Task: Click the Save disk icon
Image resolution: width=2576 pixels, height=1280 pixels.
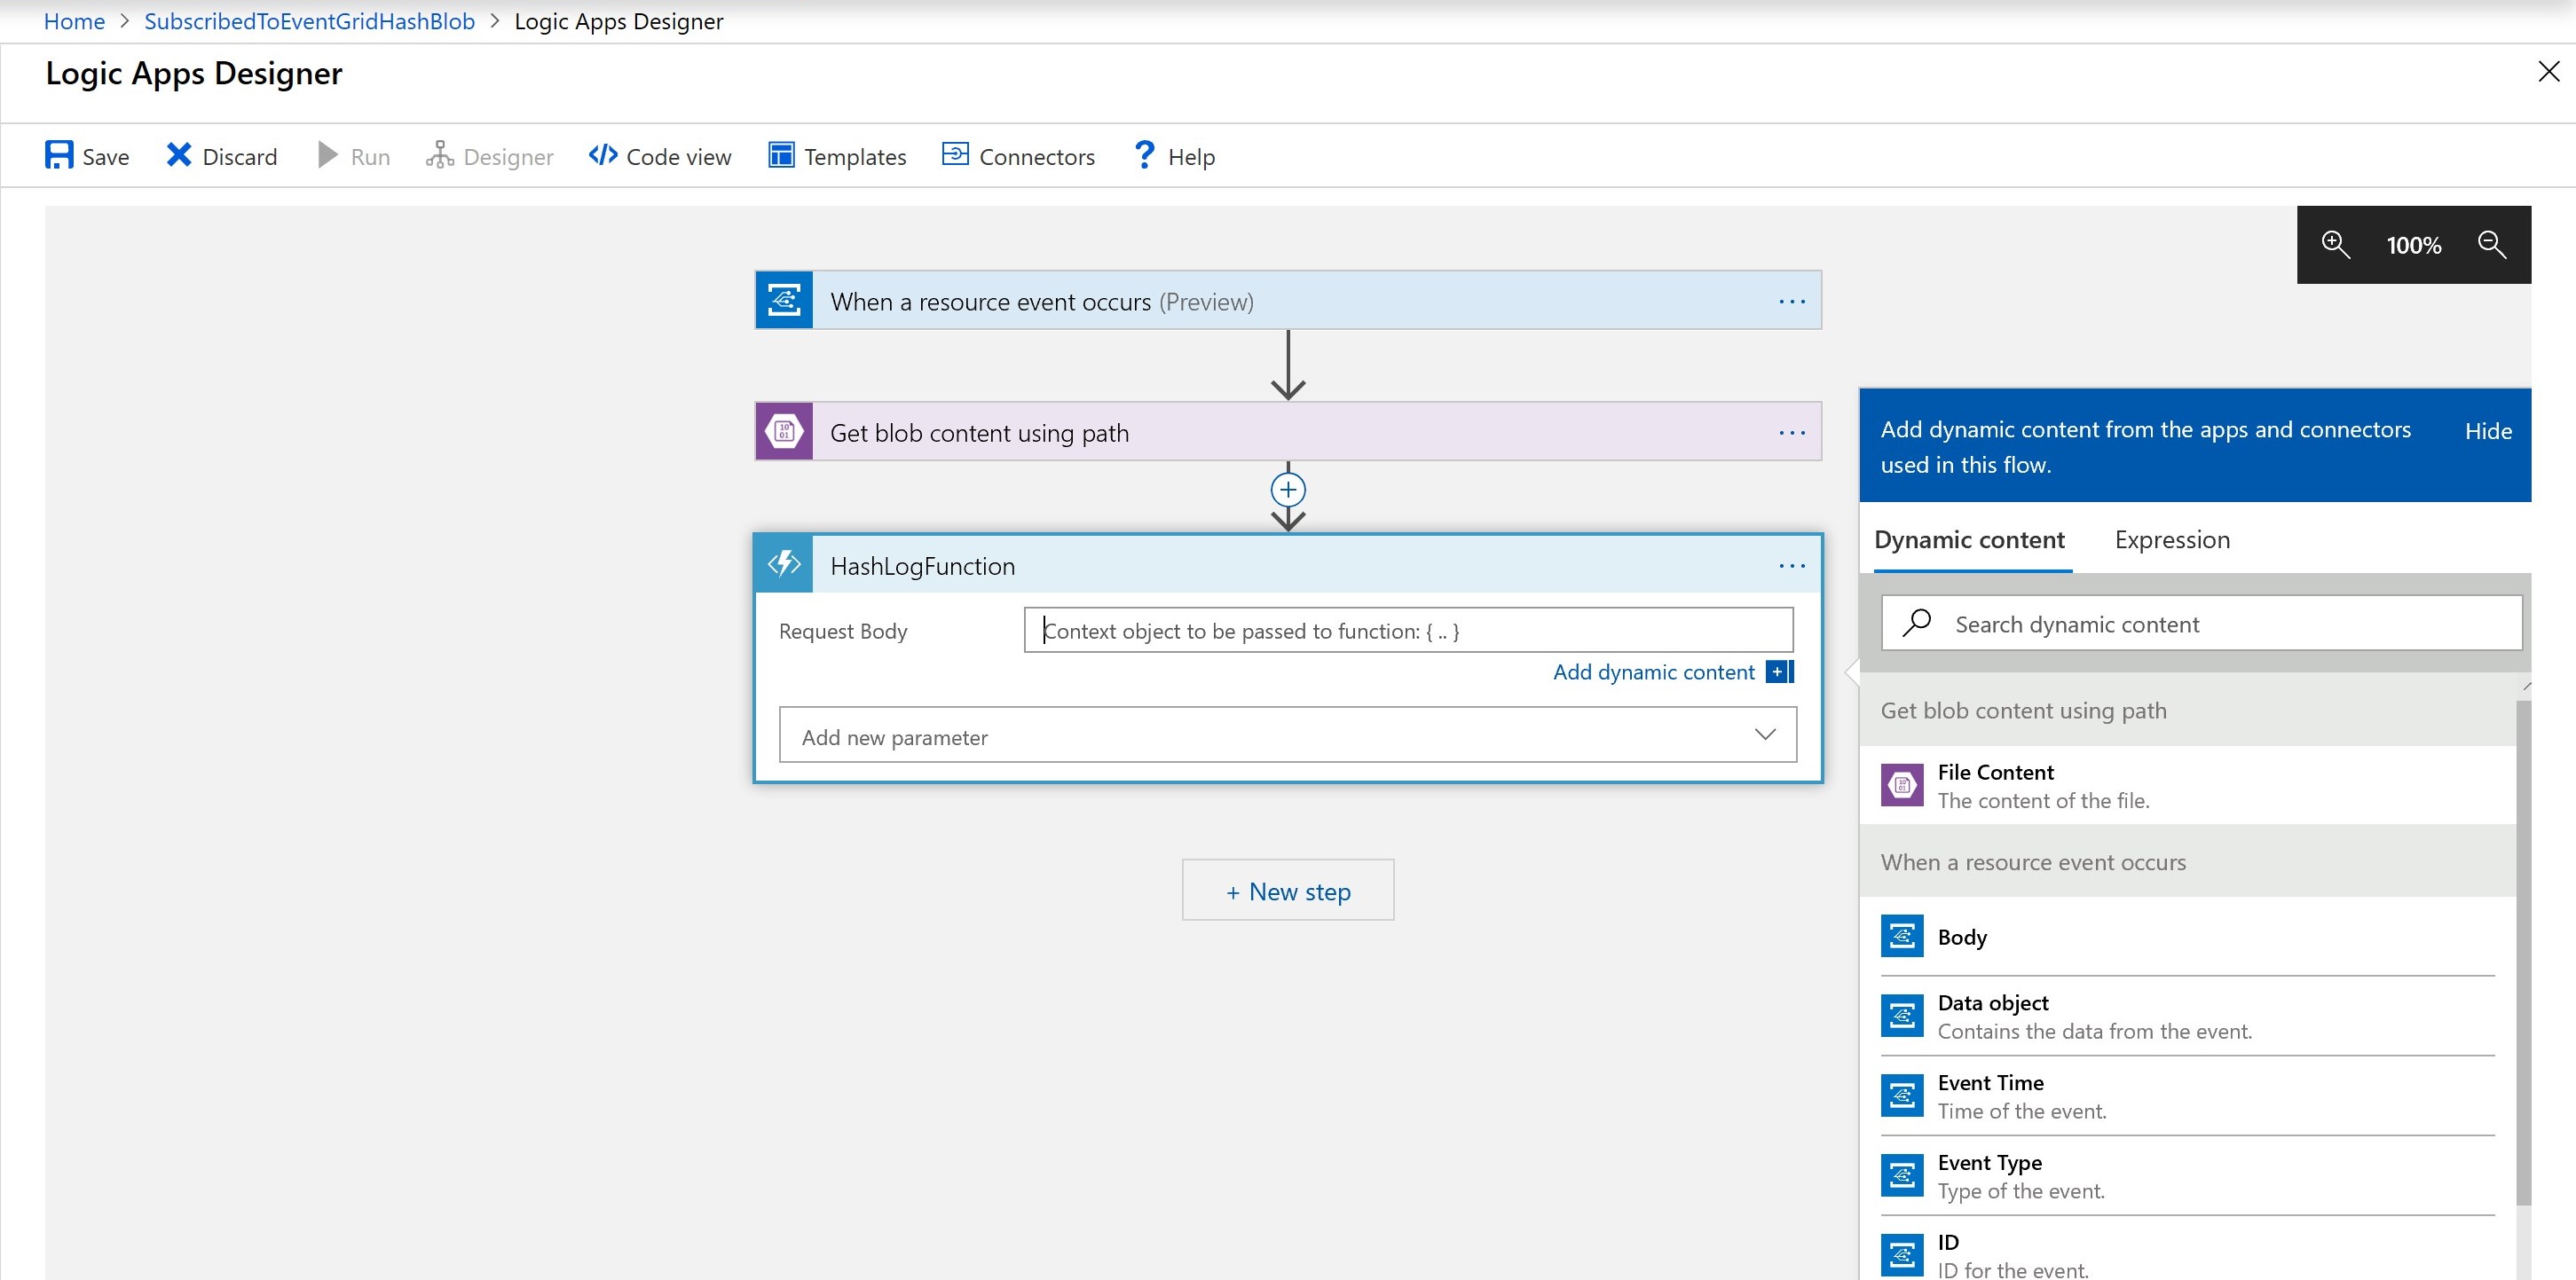Action: [59, 155]
